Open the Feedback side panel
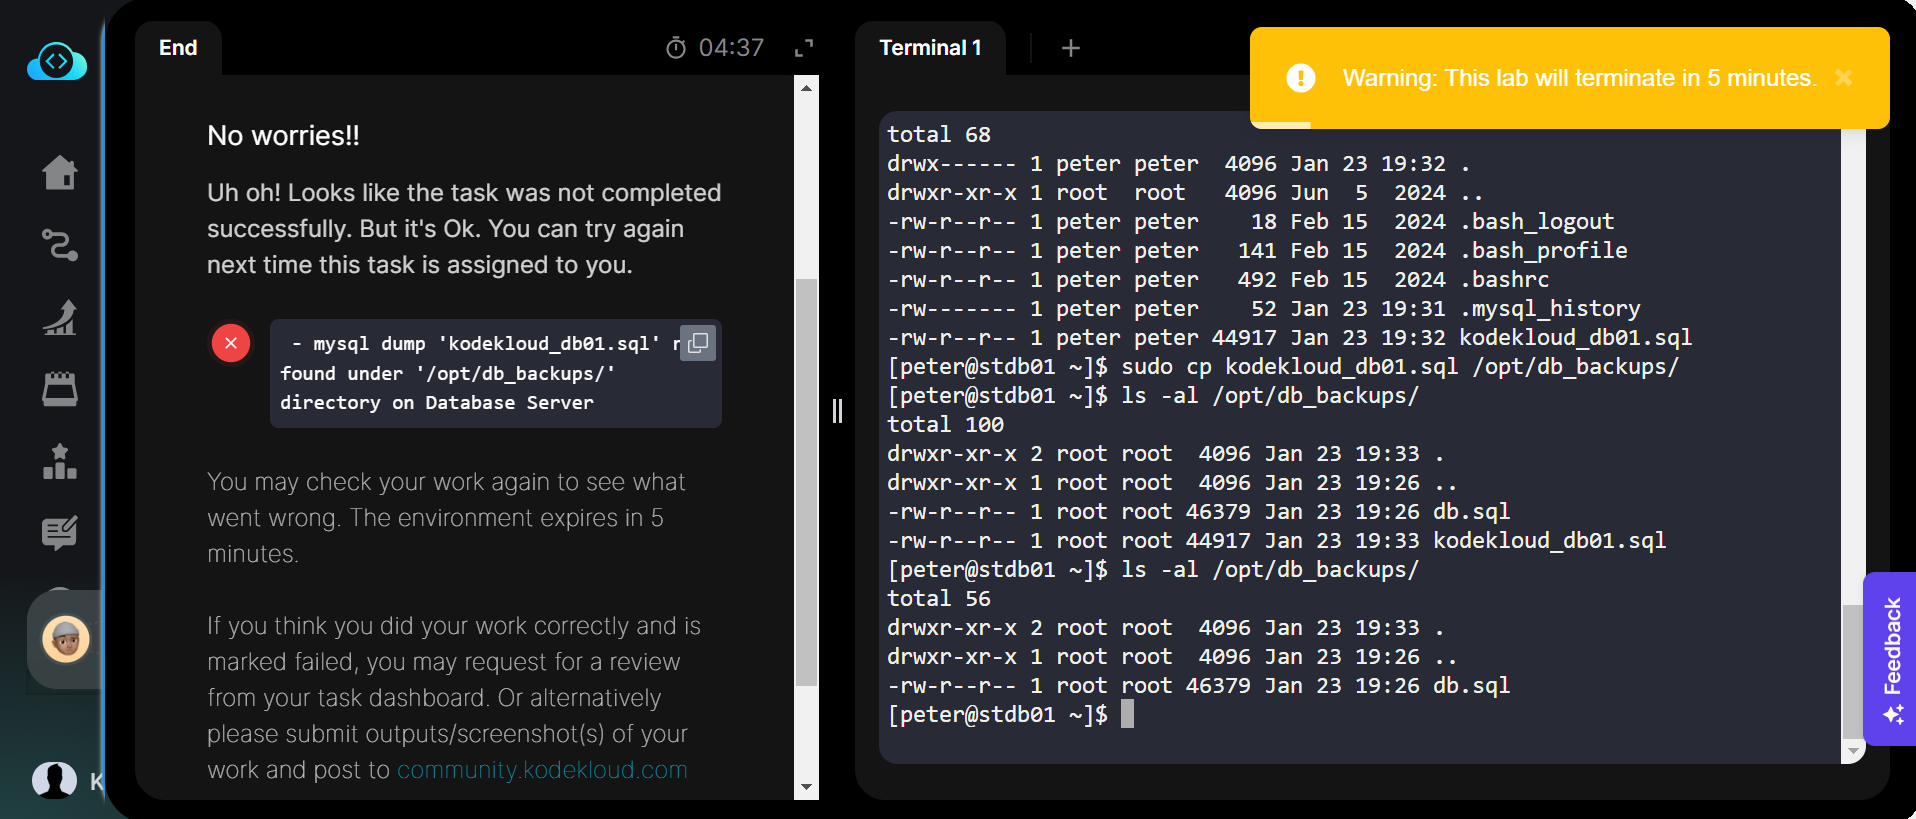Screen dimensions: 1916x819 click(1891, 658)
